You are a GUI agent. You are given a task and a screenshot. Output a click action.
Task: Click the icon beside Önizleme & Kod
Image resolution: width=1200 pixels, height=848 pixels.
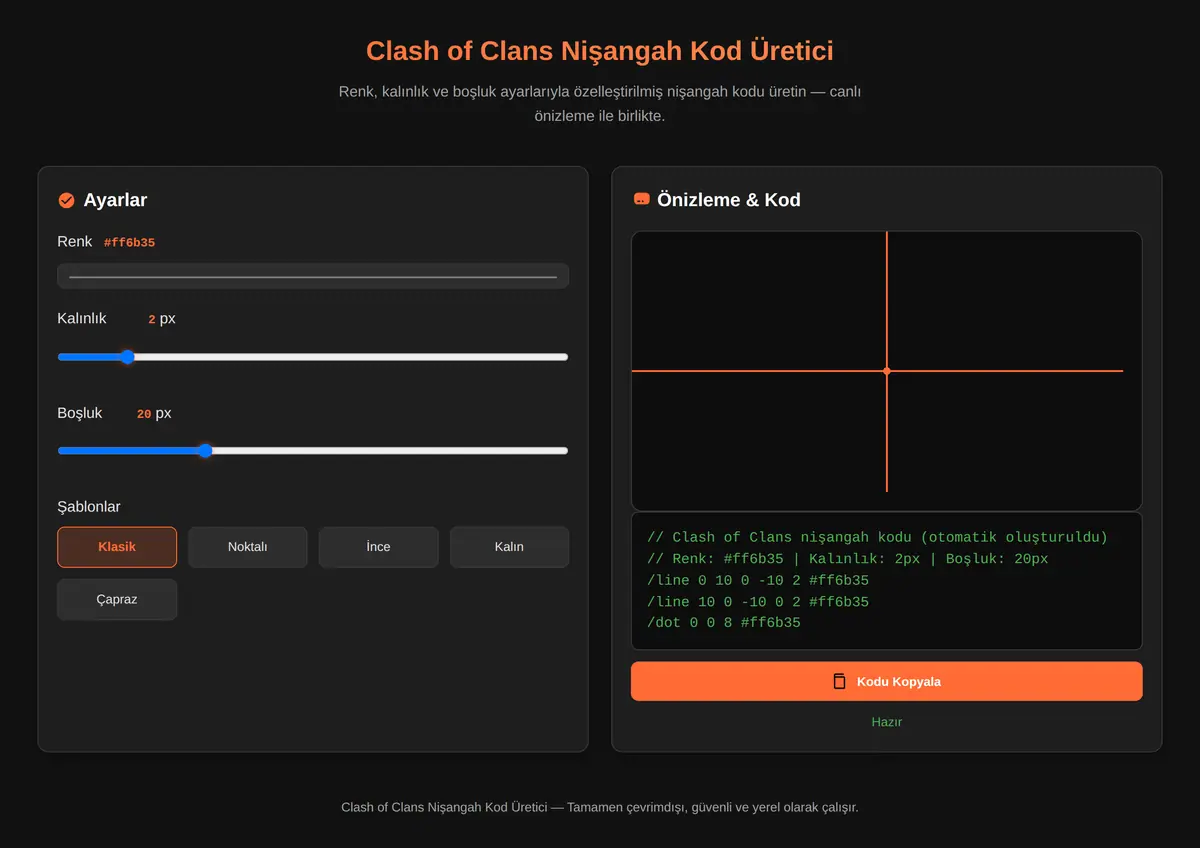[x=642, y=199]
